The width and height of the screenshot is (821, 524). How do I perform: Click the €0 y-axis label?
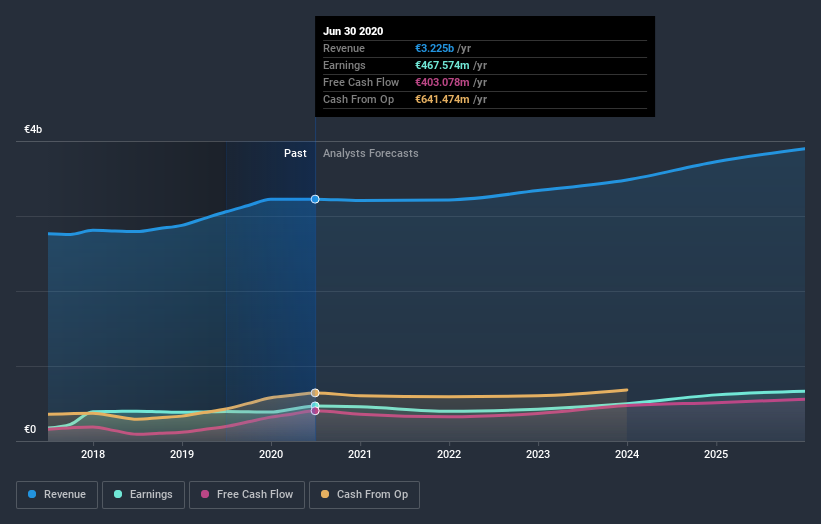[30, 429]
